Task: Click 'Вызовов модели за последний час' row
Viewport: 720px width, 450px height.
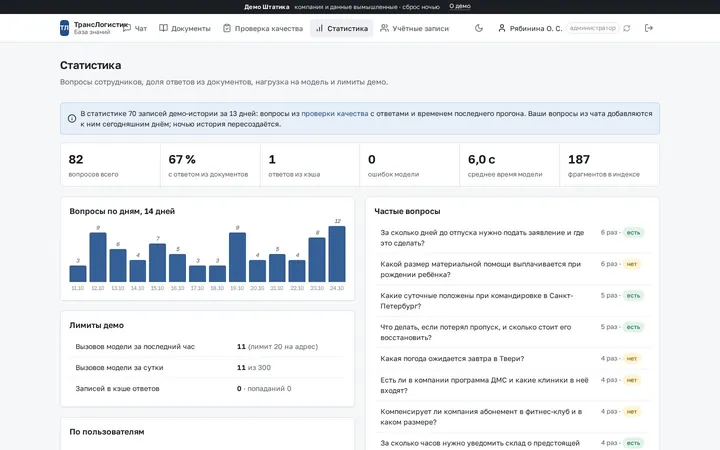Action: click(x=207, y=347)
